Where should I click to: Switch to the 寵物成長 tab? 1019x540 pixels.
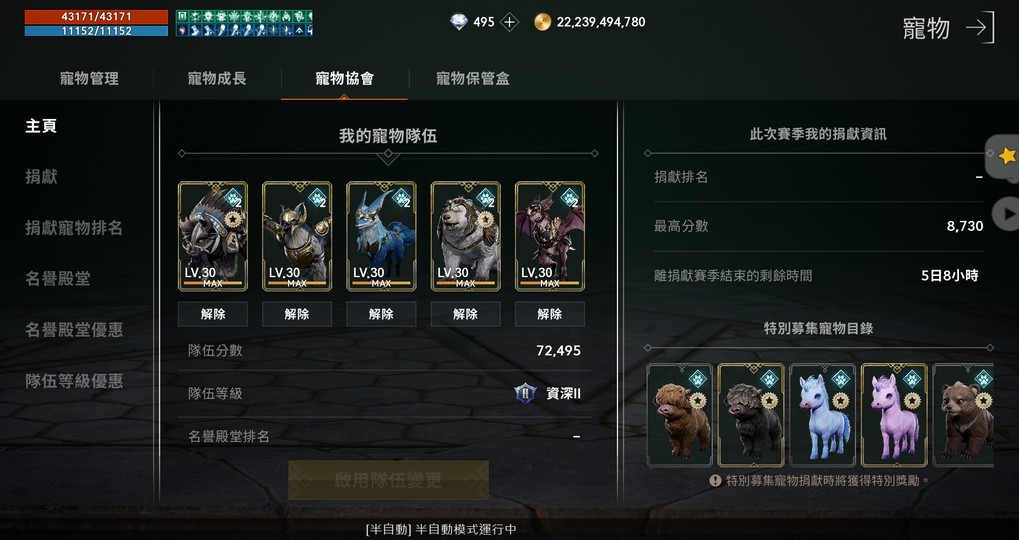[x=217, y=79]
